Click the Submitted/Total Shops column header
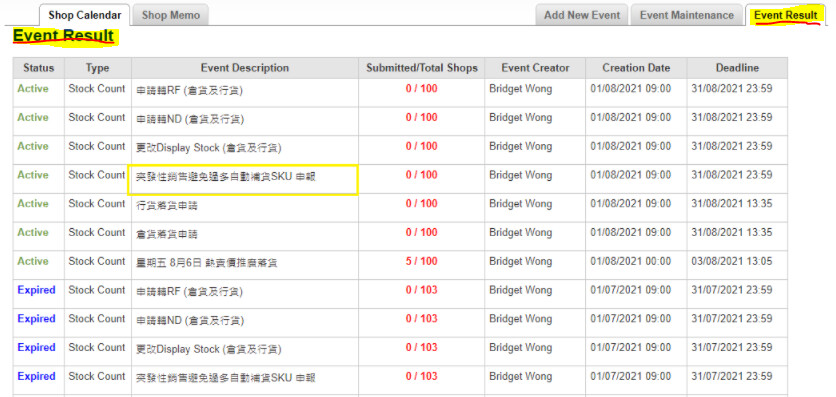Image resolution: width=836 pixels, height=397 pixels. pos(422,68)
